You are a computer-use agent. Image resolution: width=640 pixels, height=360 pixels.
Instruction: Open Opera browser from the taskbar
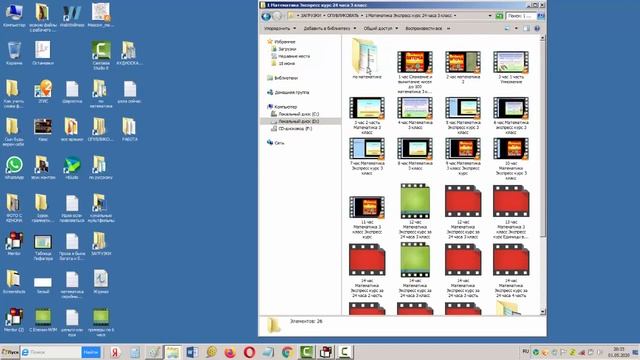[x=249, y=352]
